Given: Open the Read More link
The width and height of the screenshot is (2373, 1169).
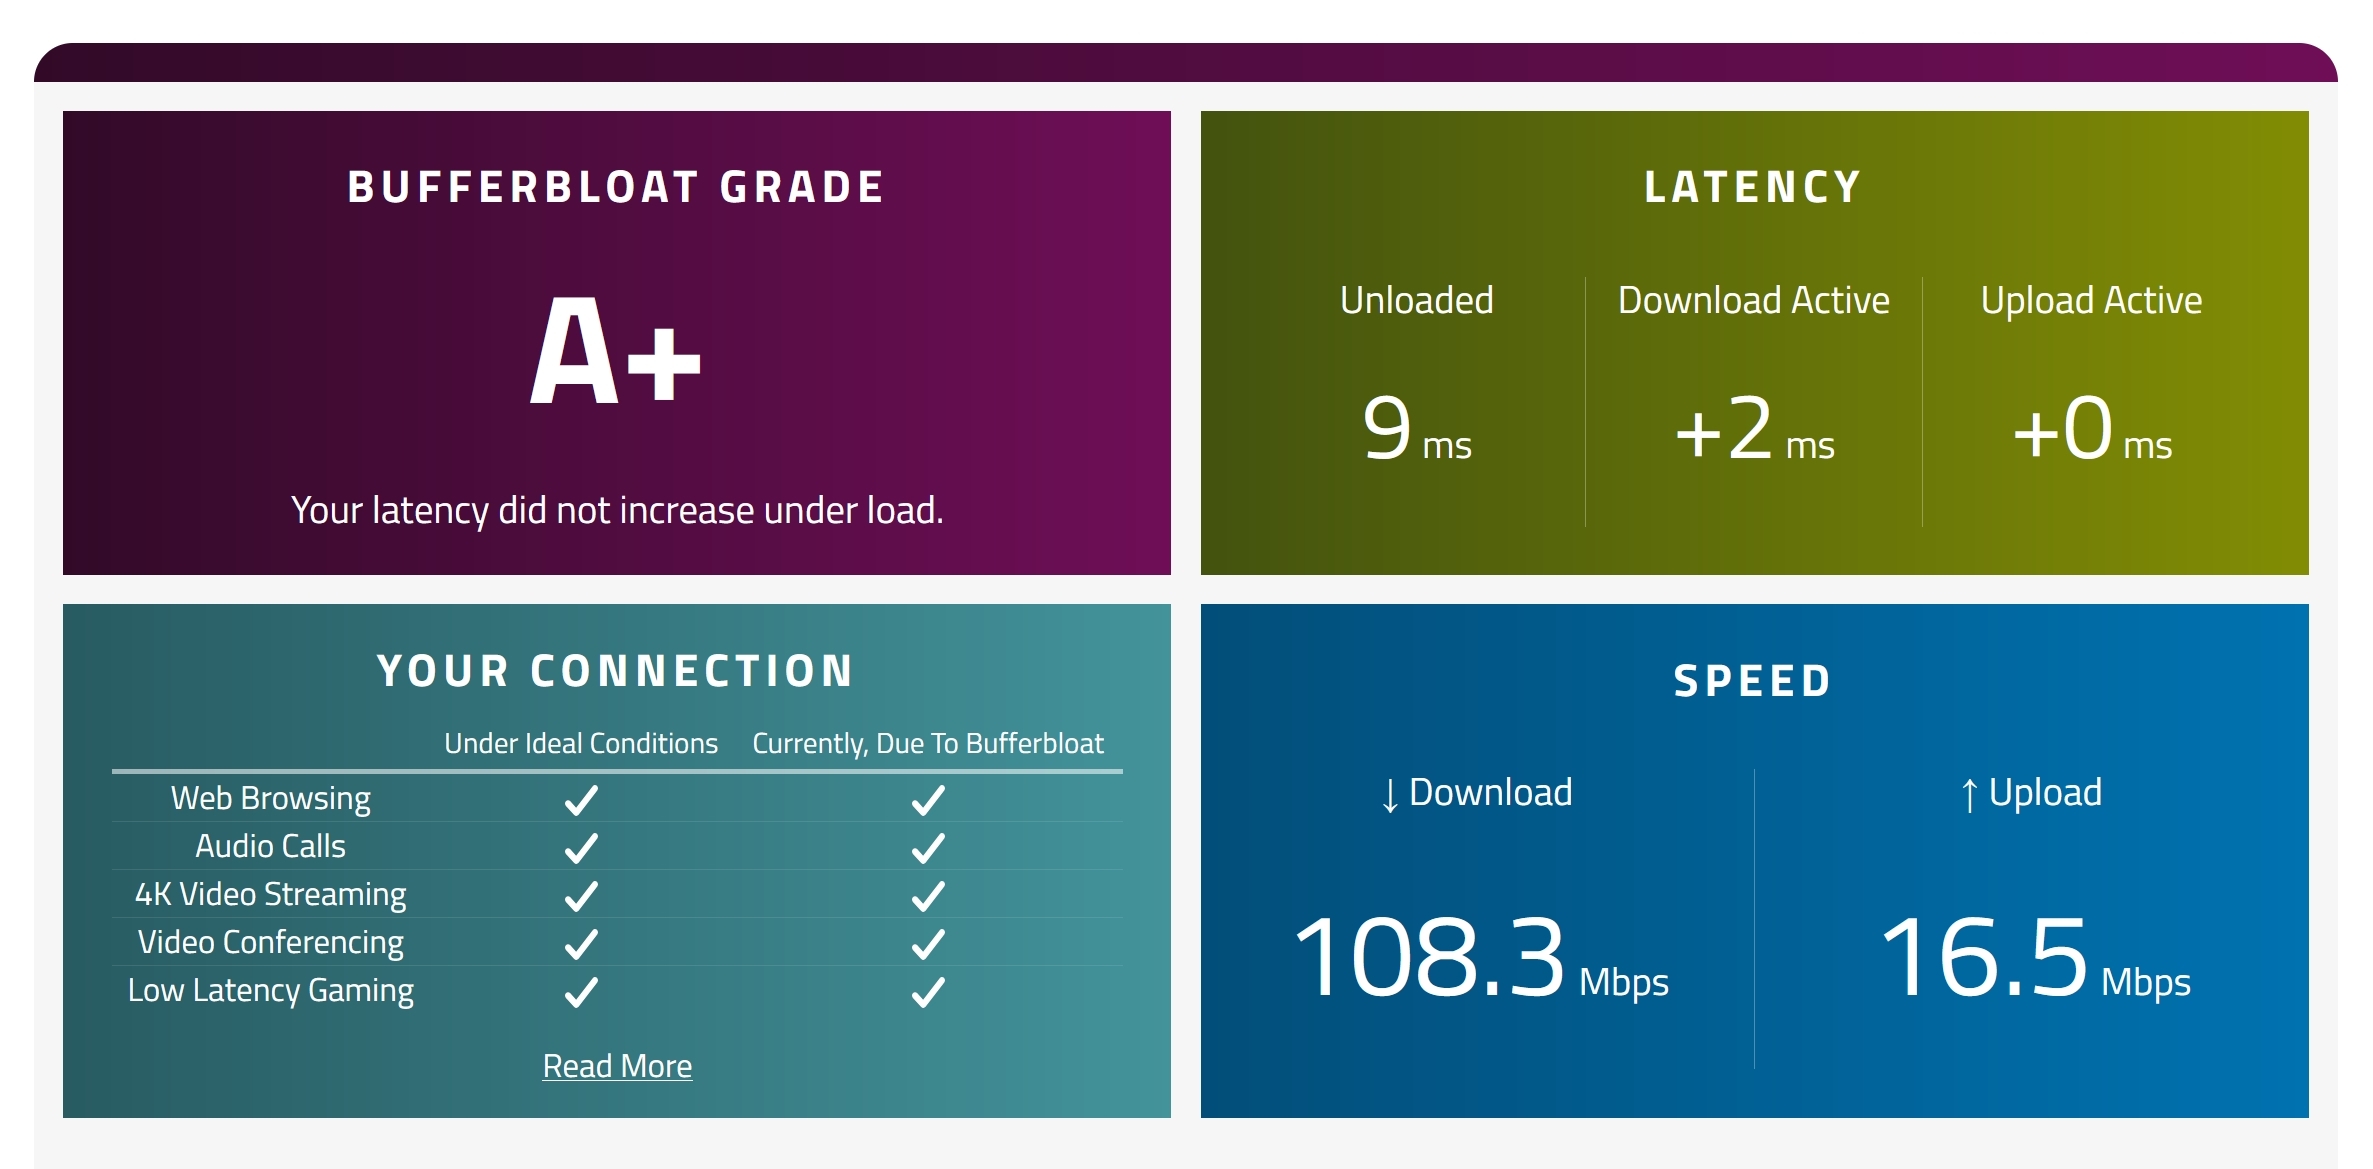Looking at the screenshot, I should tap(617, 1066).
